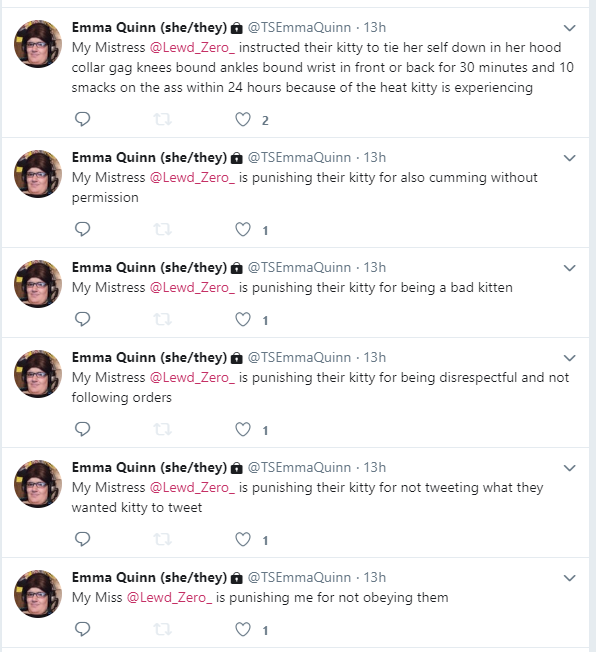Retweet the 'being a bad kitten' tweet

pyautogui.click(x=163, y=319)
